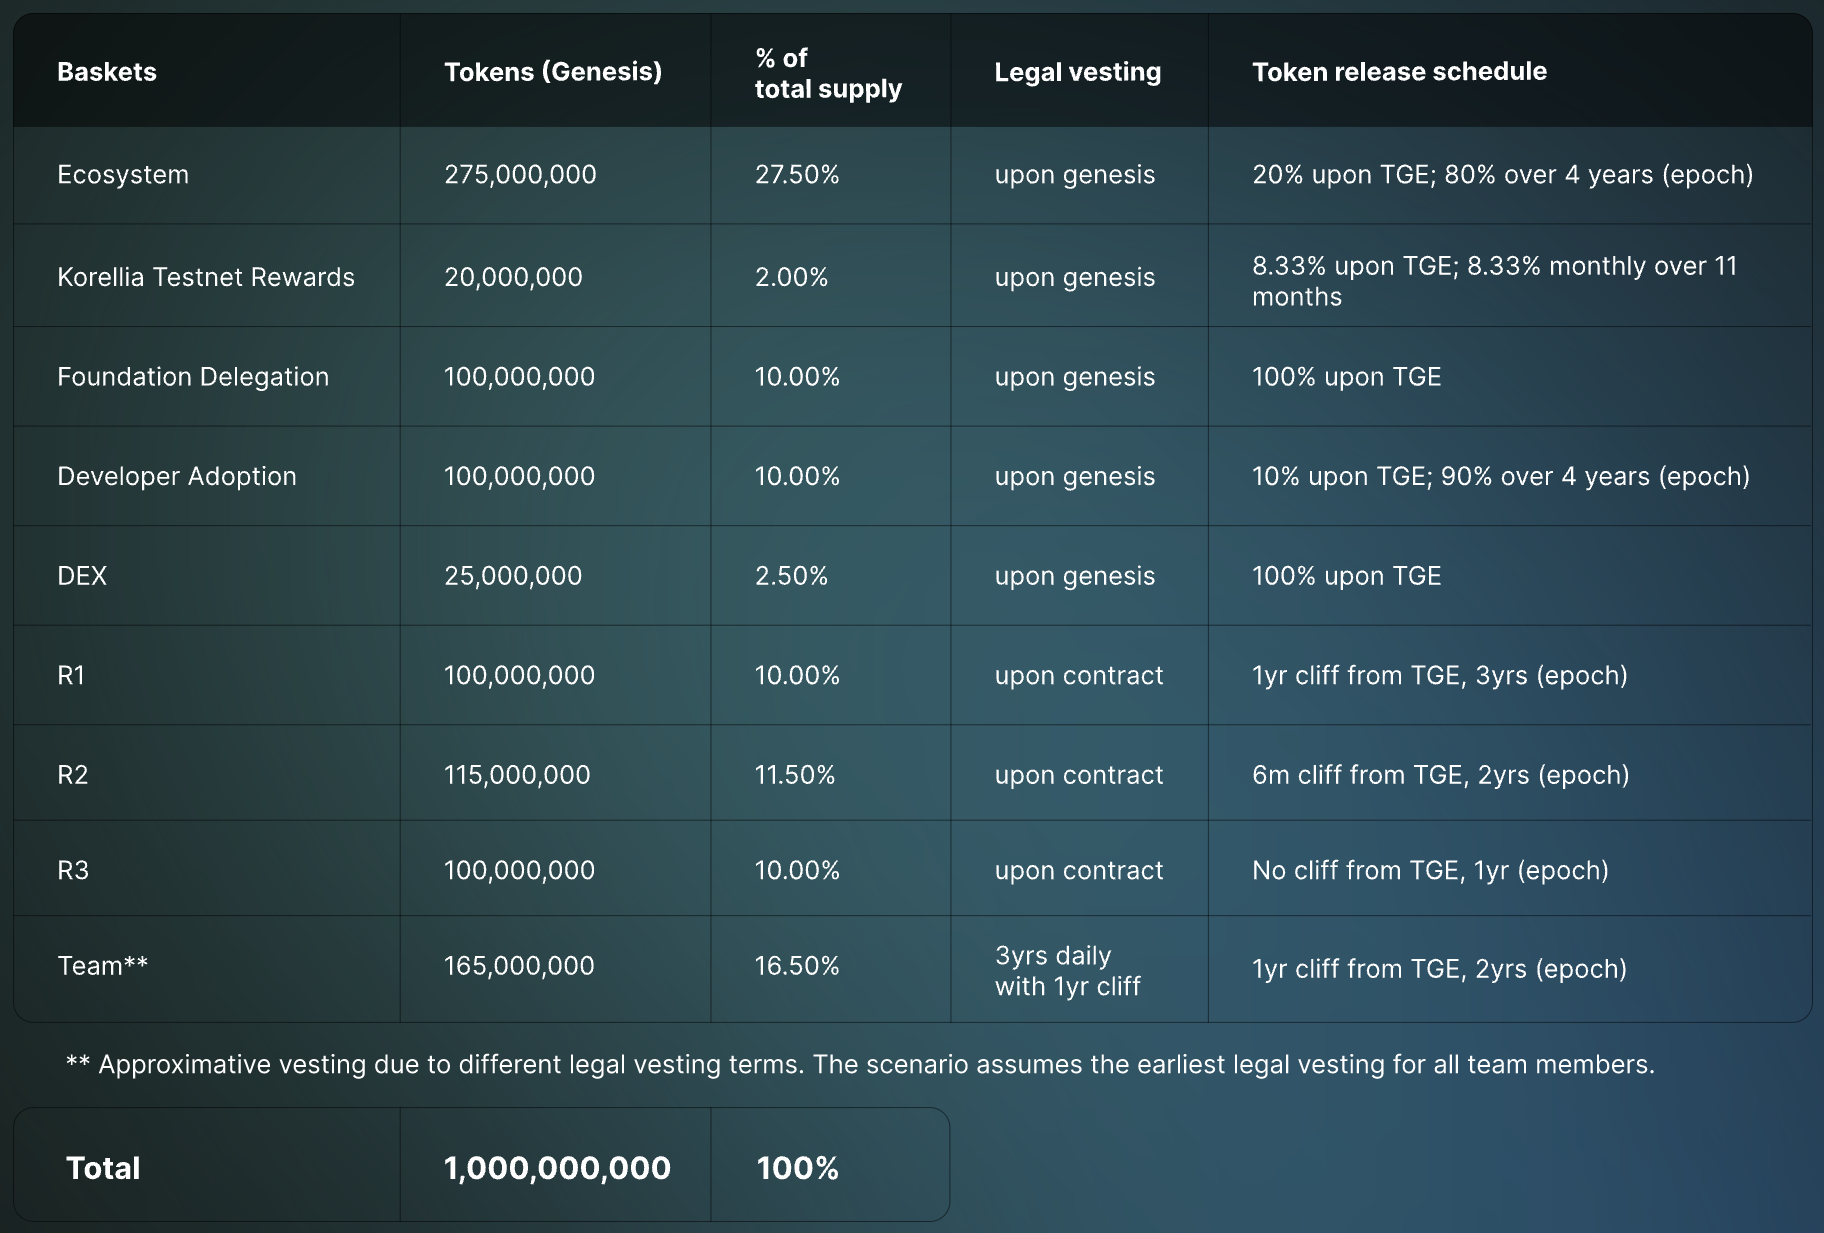The width and height of the screenshot is (1824, 1233).
Task: Select R1's 10.00% supply value
Action: [x=797, y=676]
